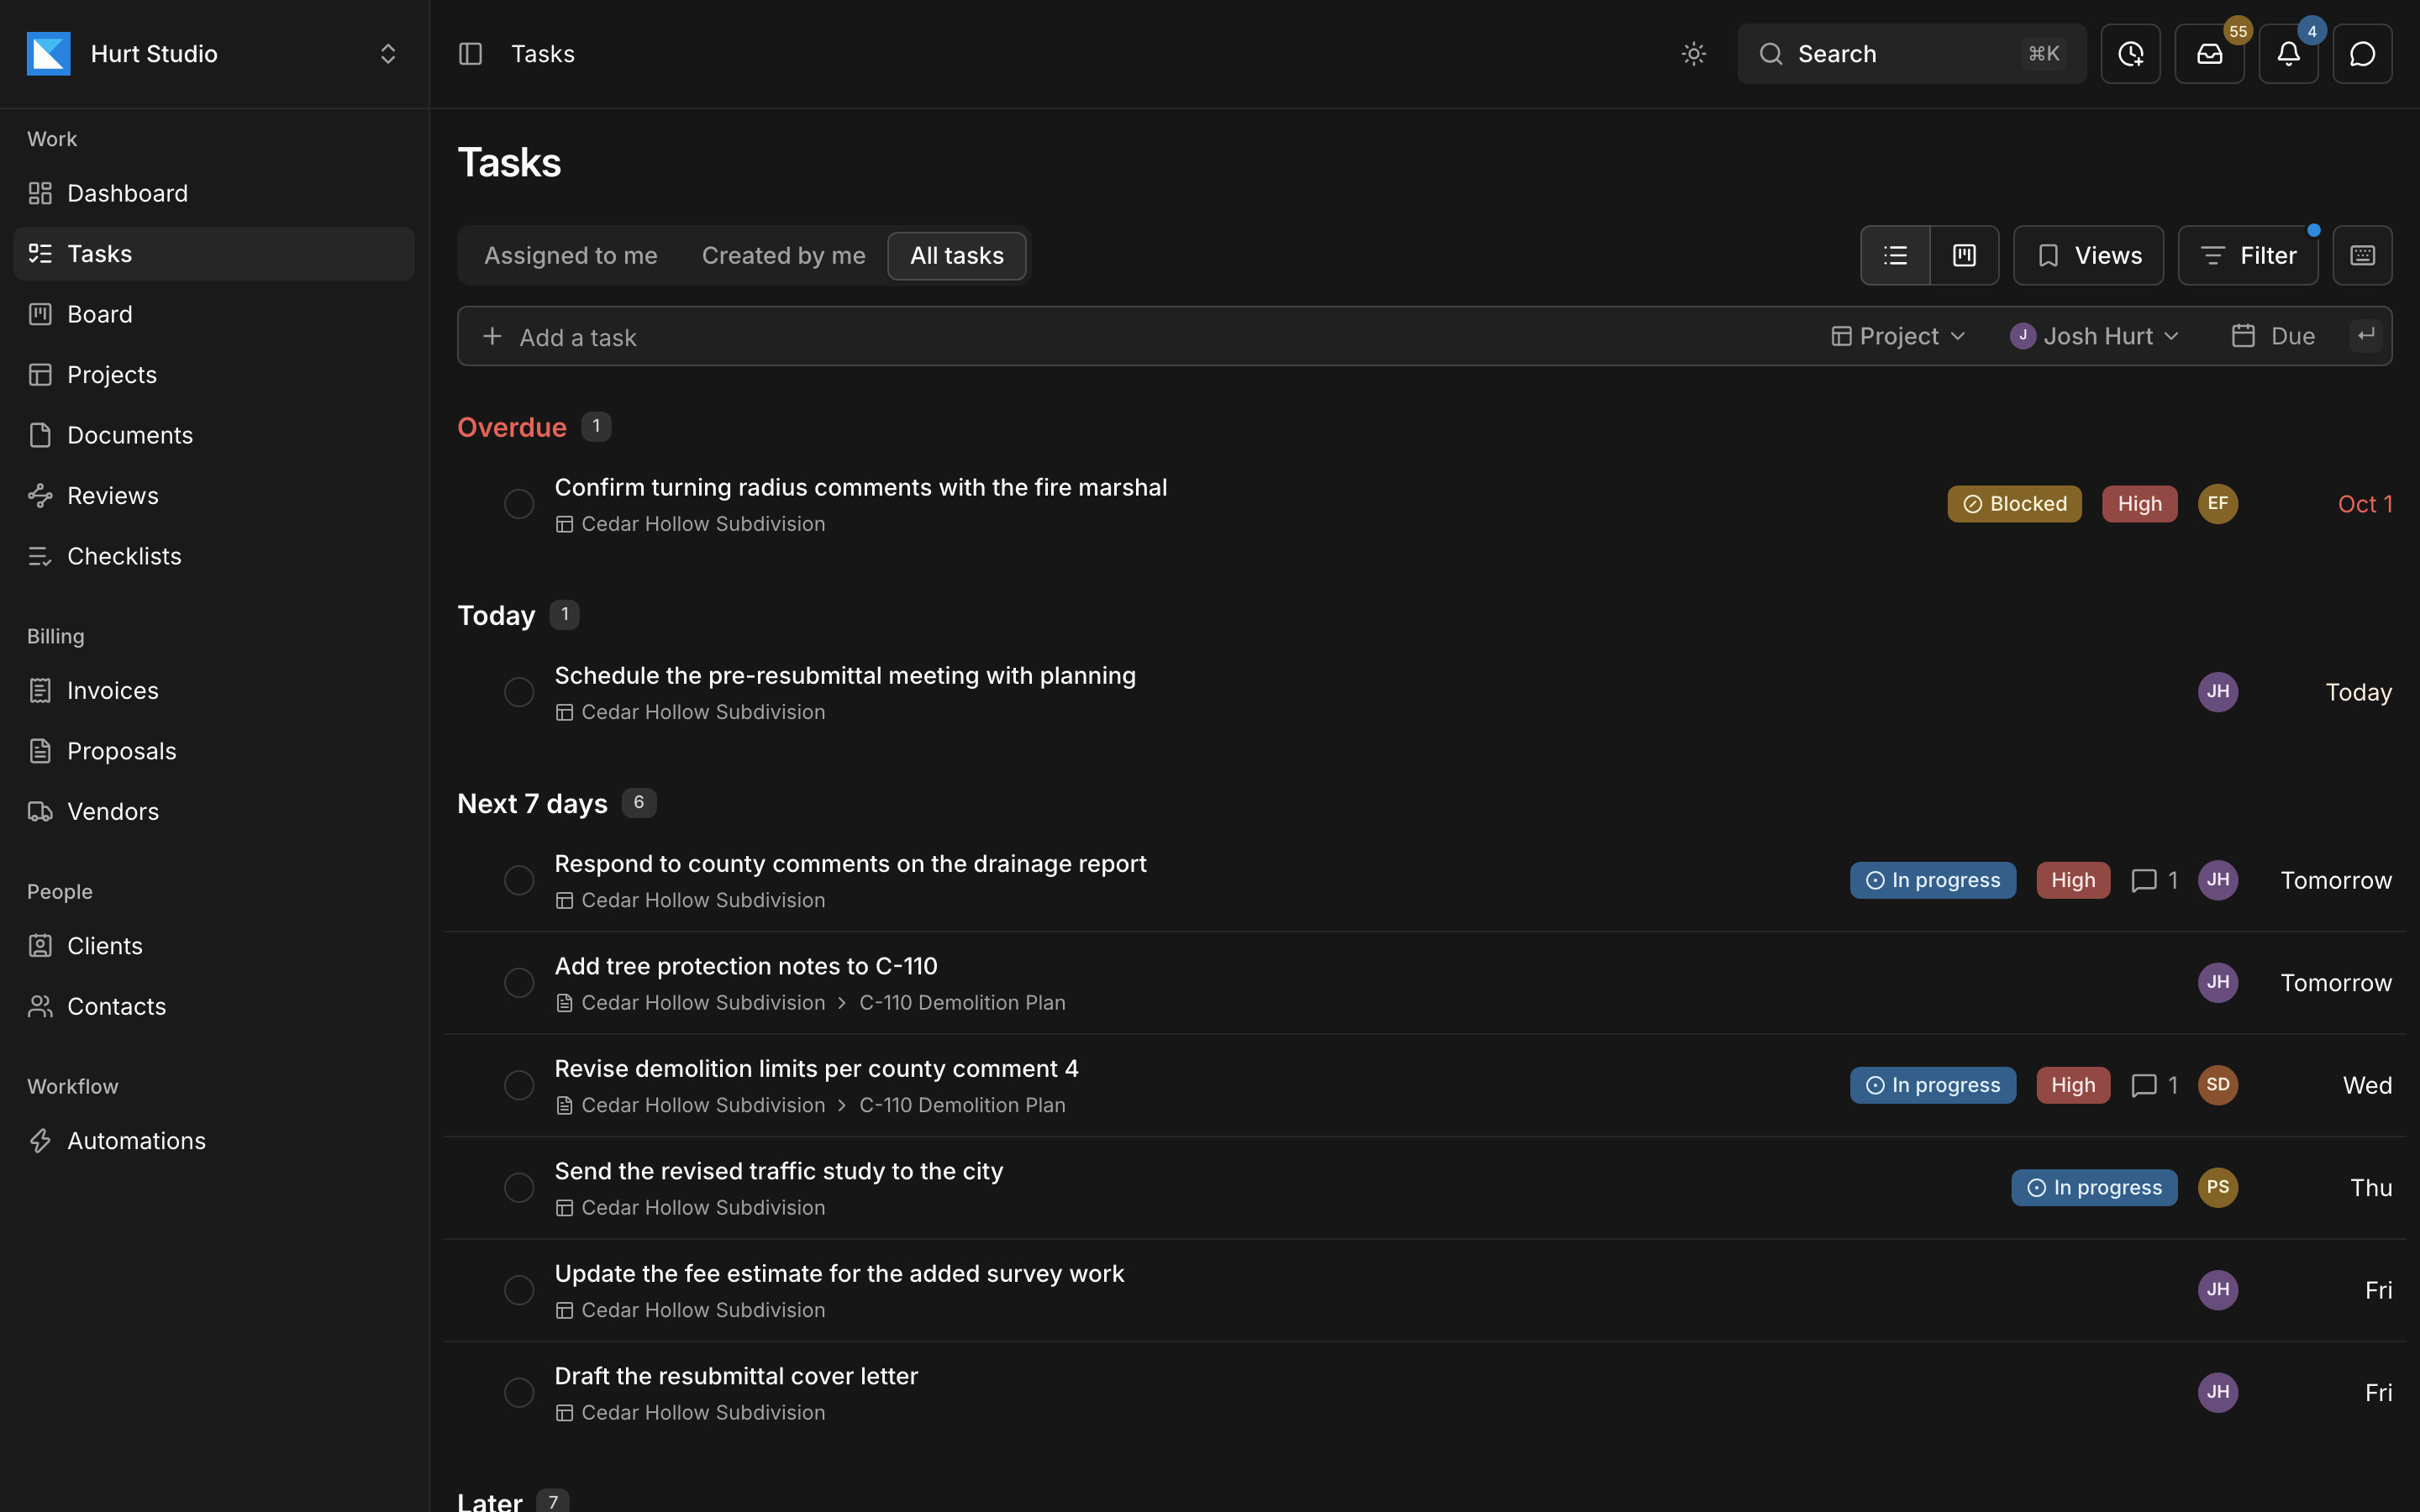This screenshot has width=2420, height=1512.
Task: Click EF assignee avatar on fire marshal task
Action: coord(2217,504)
